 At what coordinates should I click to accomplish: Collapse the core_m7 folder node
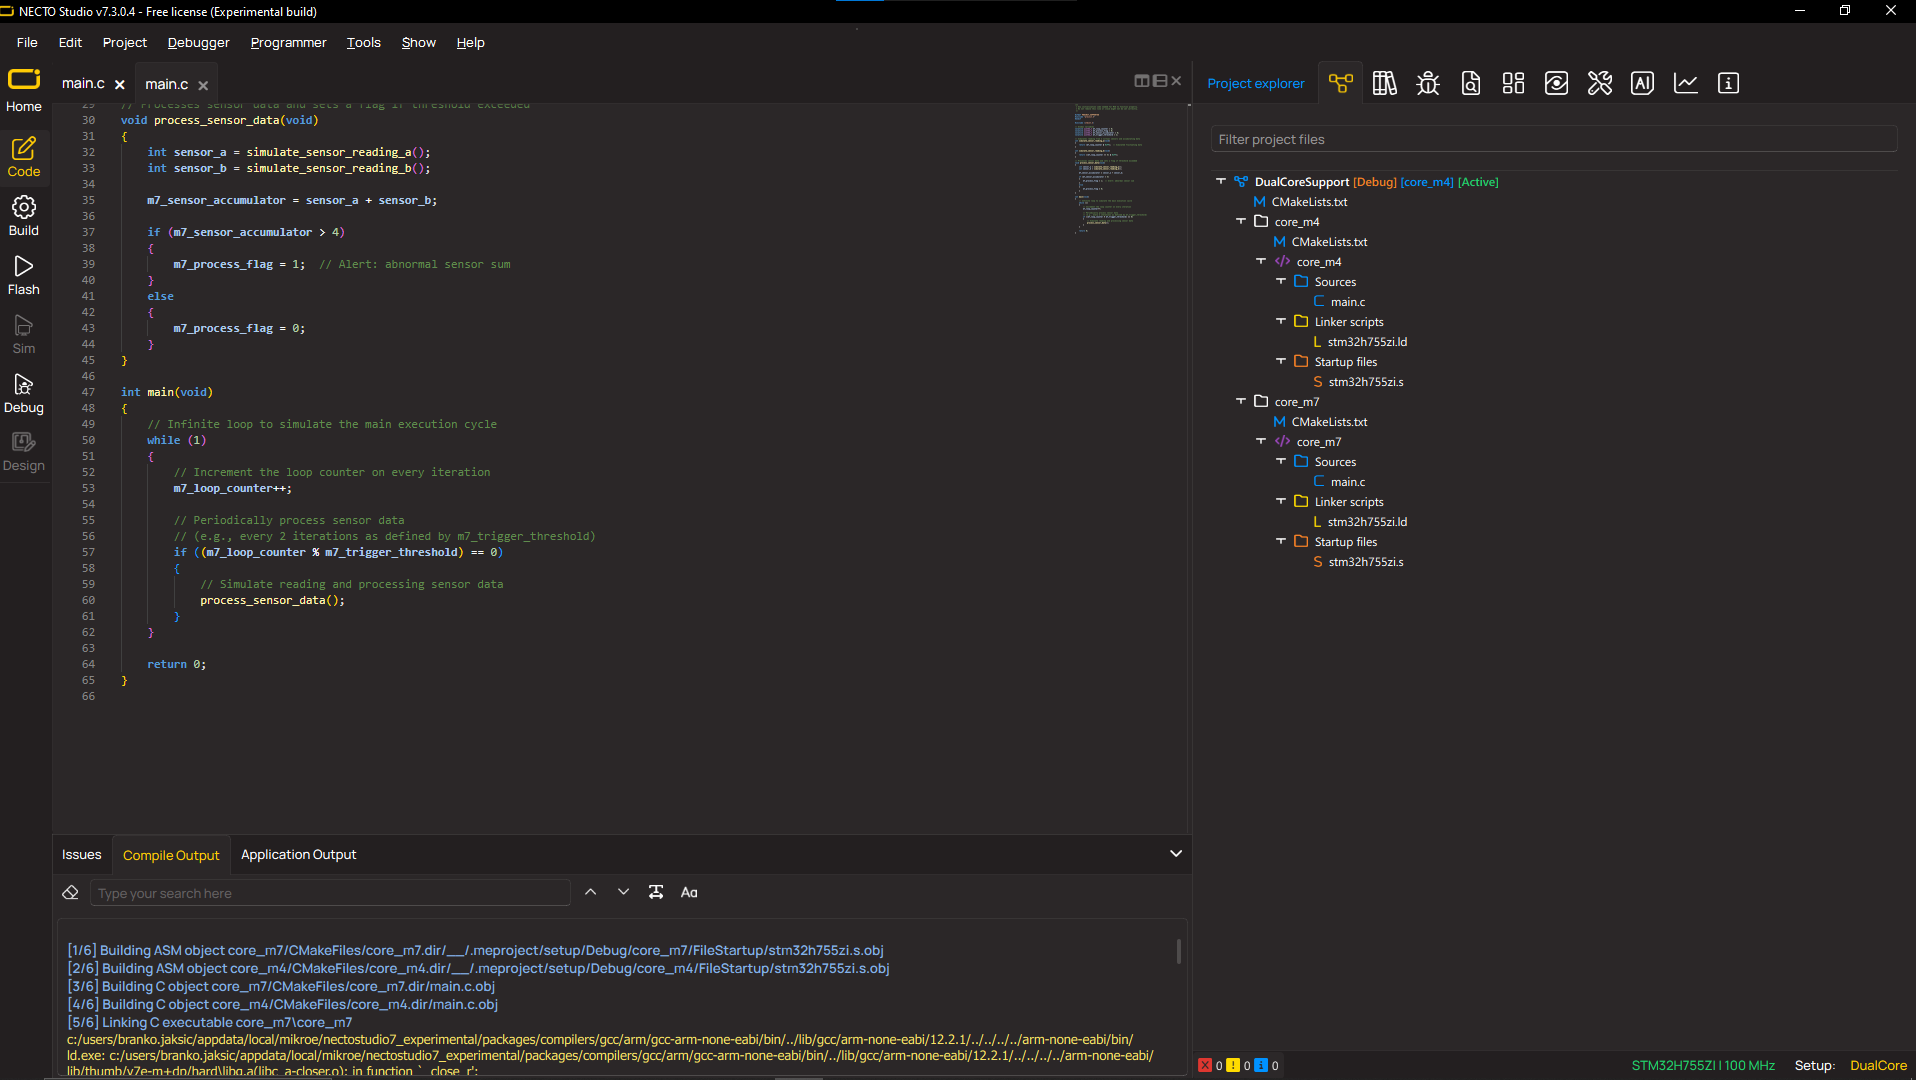click(1241, 401)
